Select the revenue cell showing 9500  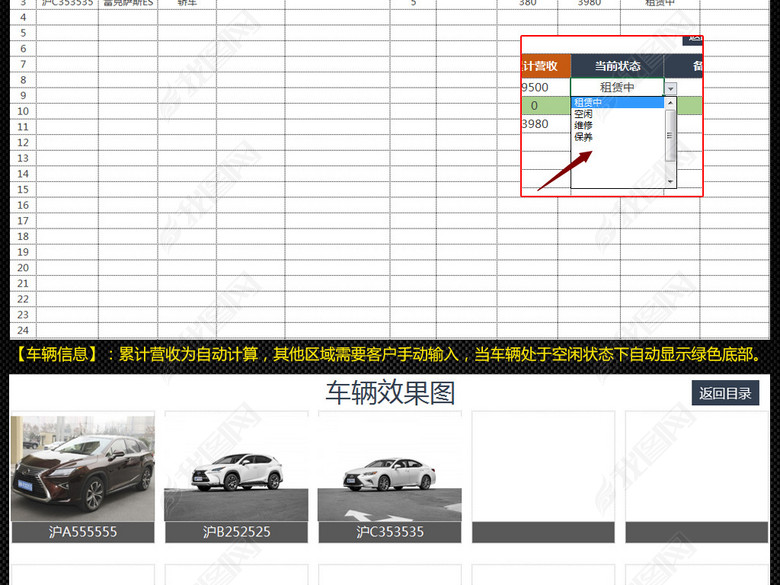pyautogui.click(x=546, y=87)
